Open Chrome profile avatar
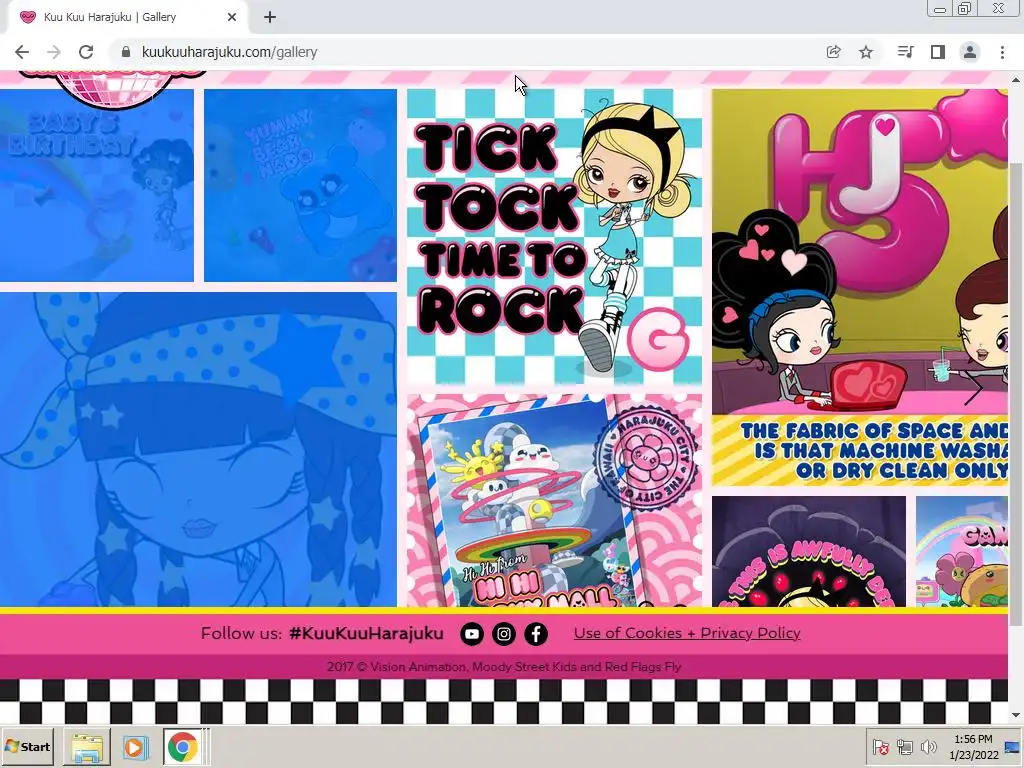This screenshot has height=768, width=1024. point(970,52)
